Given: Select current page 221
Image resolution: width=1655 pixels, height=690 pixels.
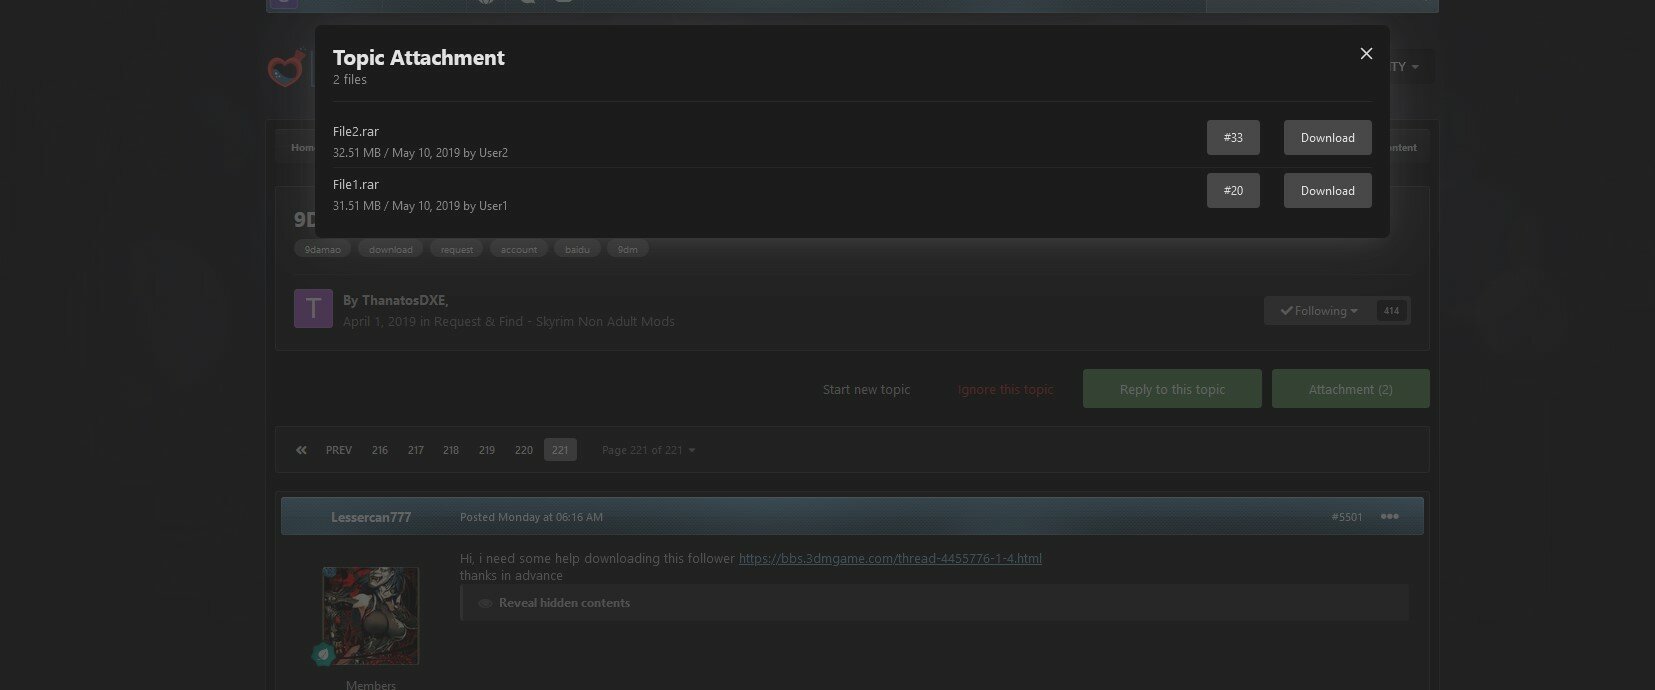Looking at the screenshot, I should pos(560,450).
